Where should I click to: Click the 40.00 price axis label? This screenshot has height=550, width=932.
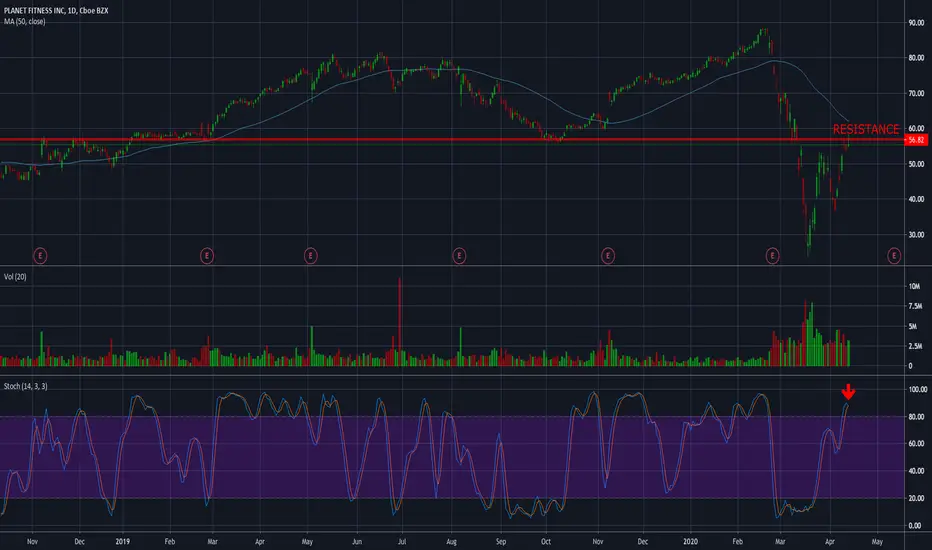click(x=916, y=199)
